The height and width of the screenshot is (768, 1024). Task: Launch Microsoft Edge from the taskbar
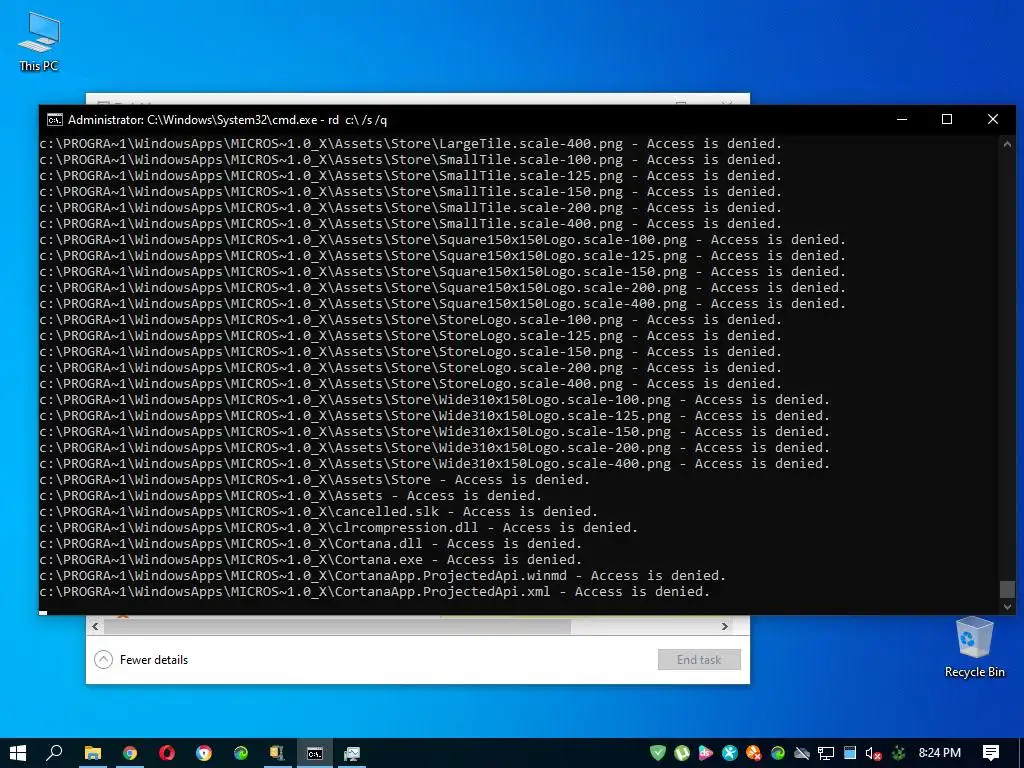[x=241, y=753]
